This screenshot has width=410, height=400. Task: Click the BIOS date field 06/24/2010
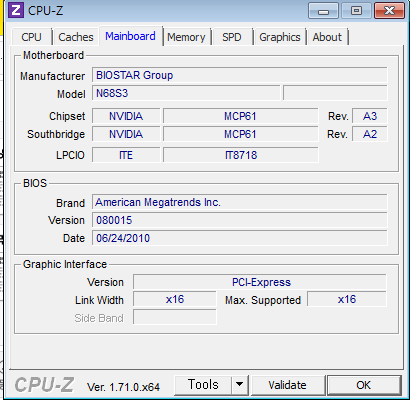(240, 238)
